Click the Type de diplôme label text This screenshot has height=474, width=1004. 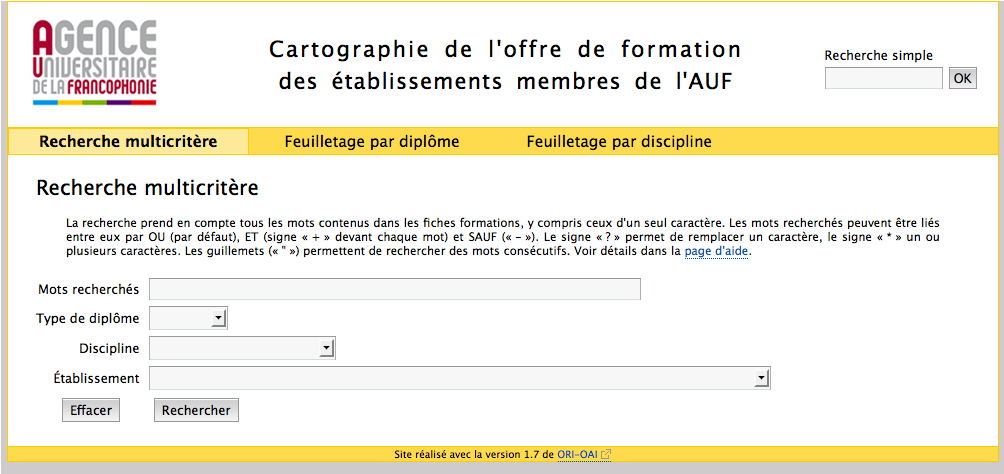point(87,319)
